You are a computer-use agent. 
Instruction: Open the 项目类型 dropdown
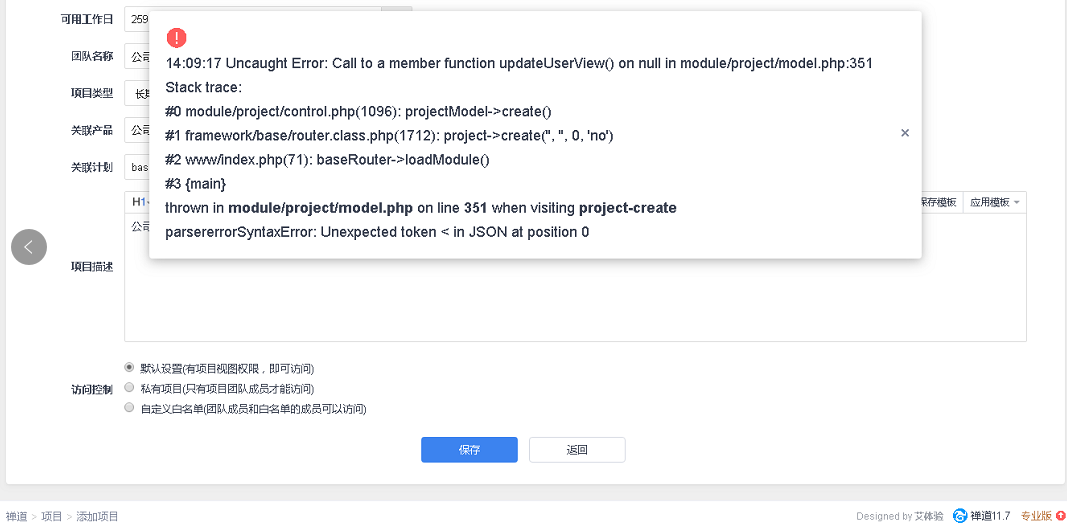click(137, 93)
